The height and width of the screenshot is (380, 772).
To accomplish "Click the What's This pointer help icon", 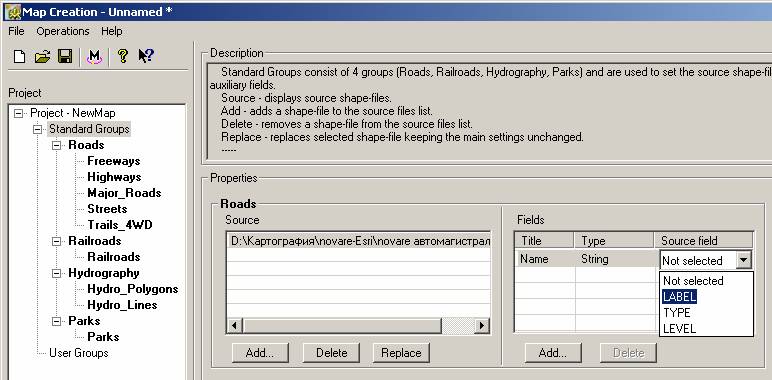I will (146, 56).
